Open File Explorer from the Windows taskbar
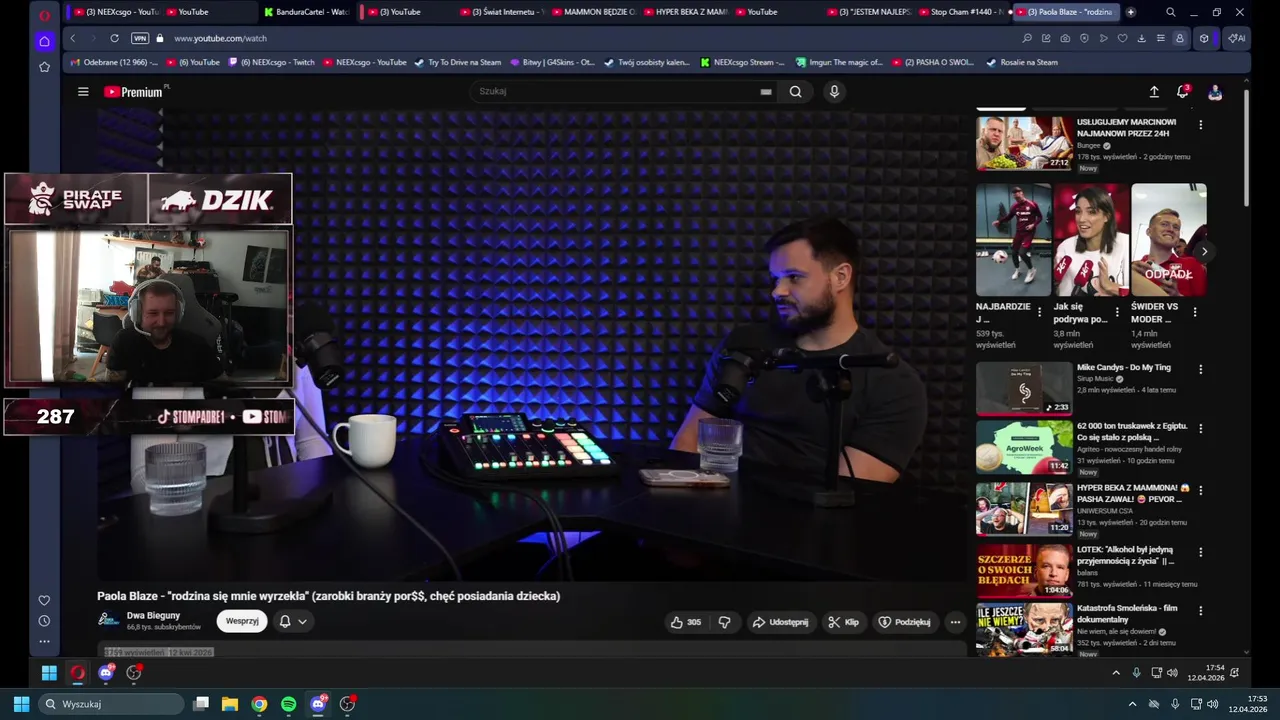This screenshot has height=720, width=1280. pos(230,704)
